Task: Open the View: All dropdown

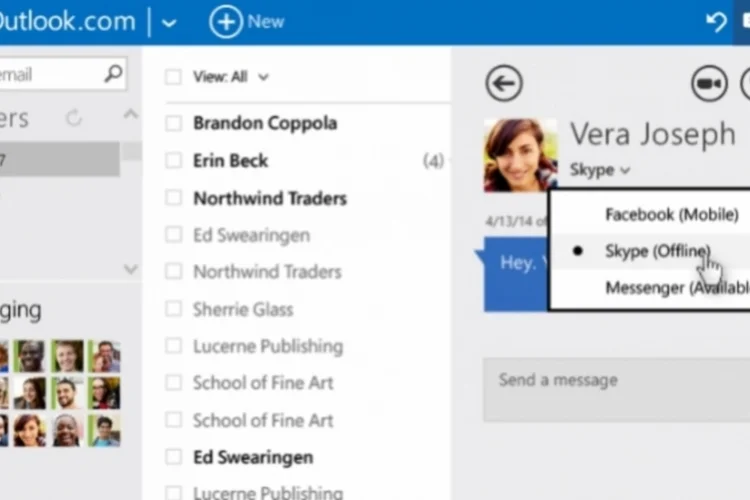Action: click(x=231, y=77)
